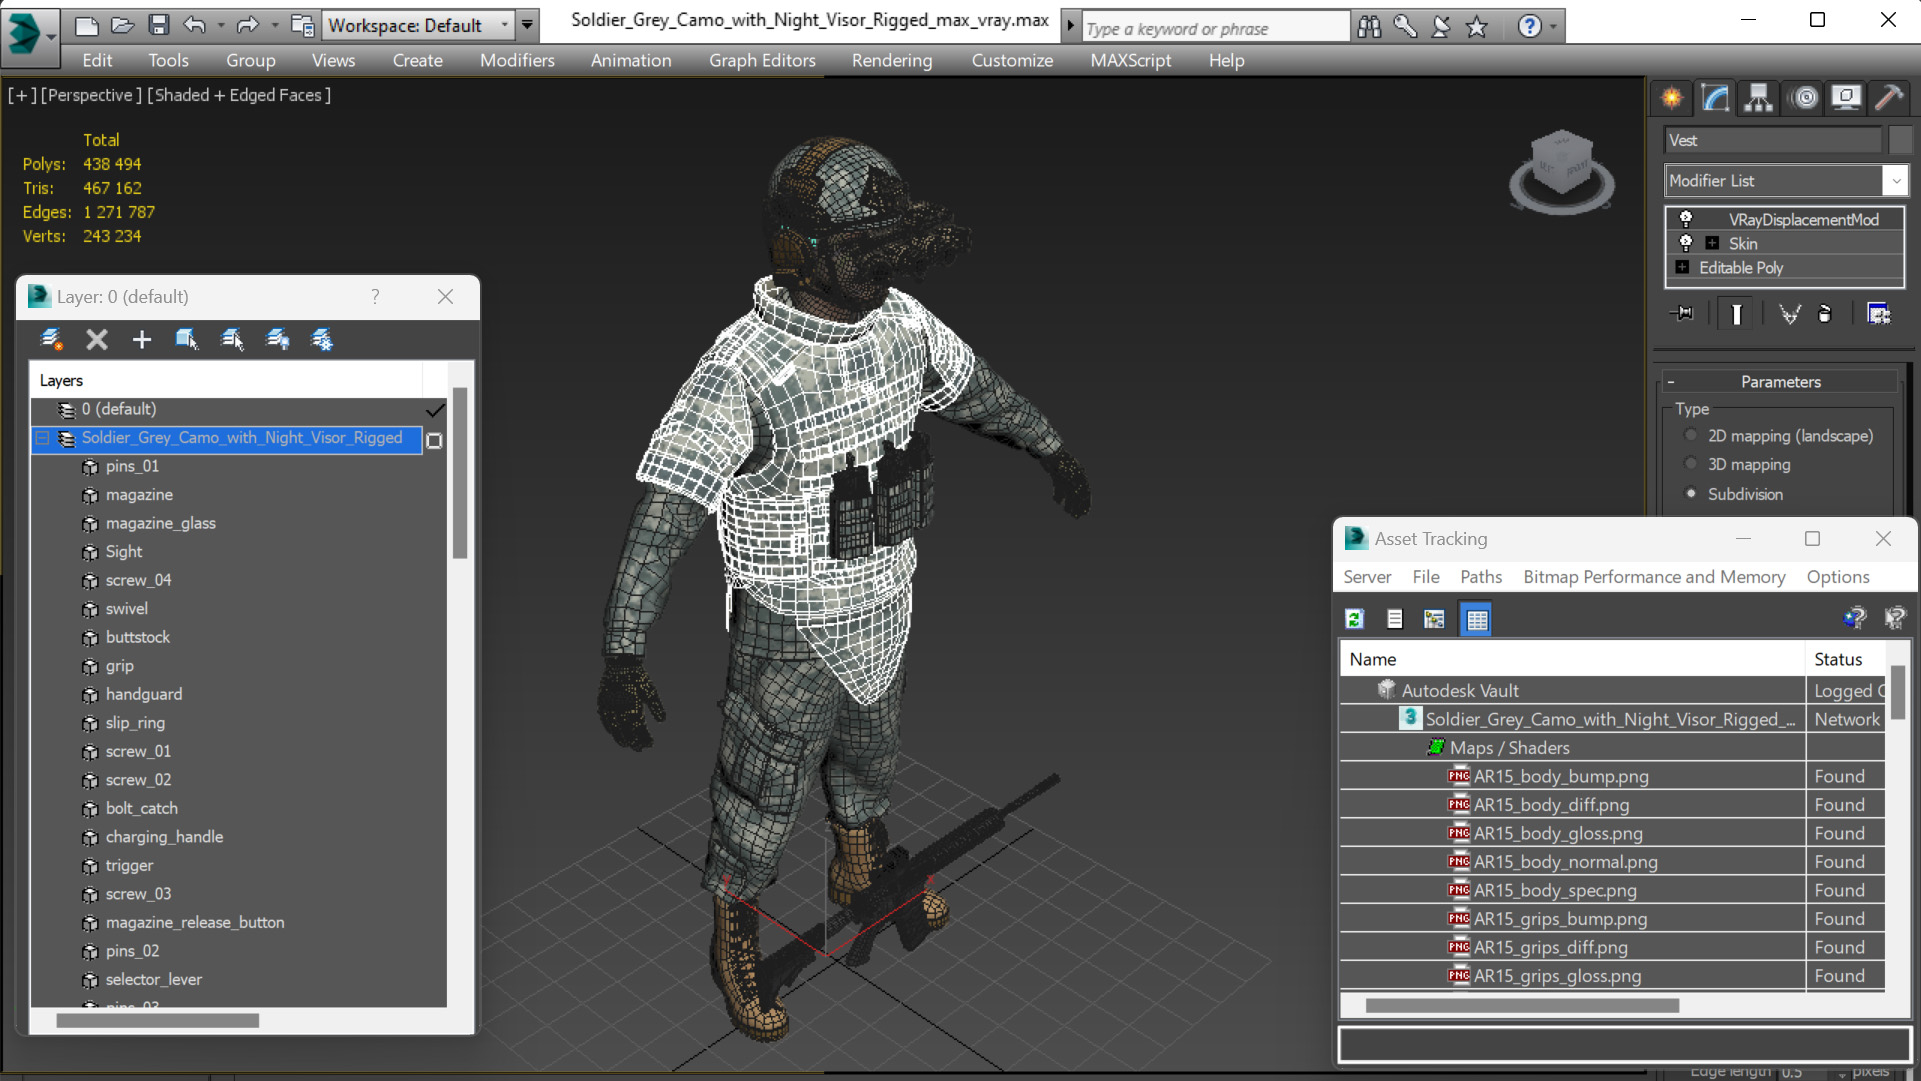Open the undo history dropdown arrow
Image resolution: width=1921 pixels, height=1081 pixels.
(220, 25)
